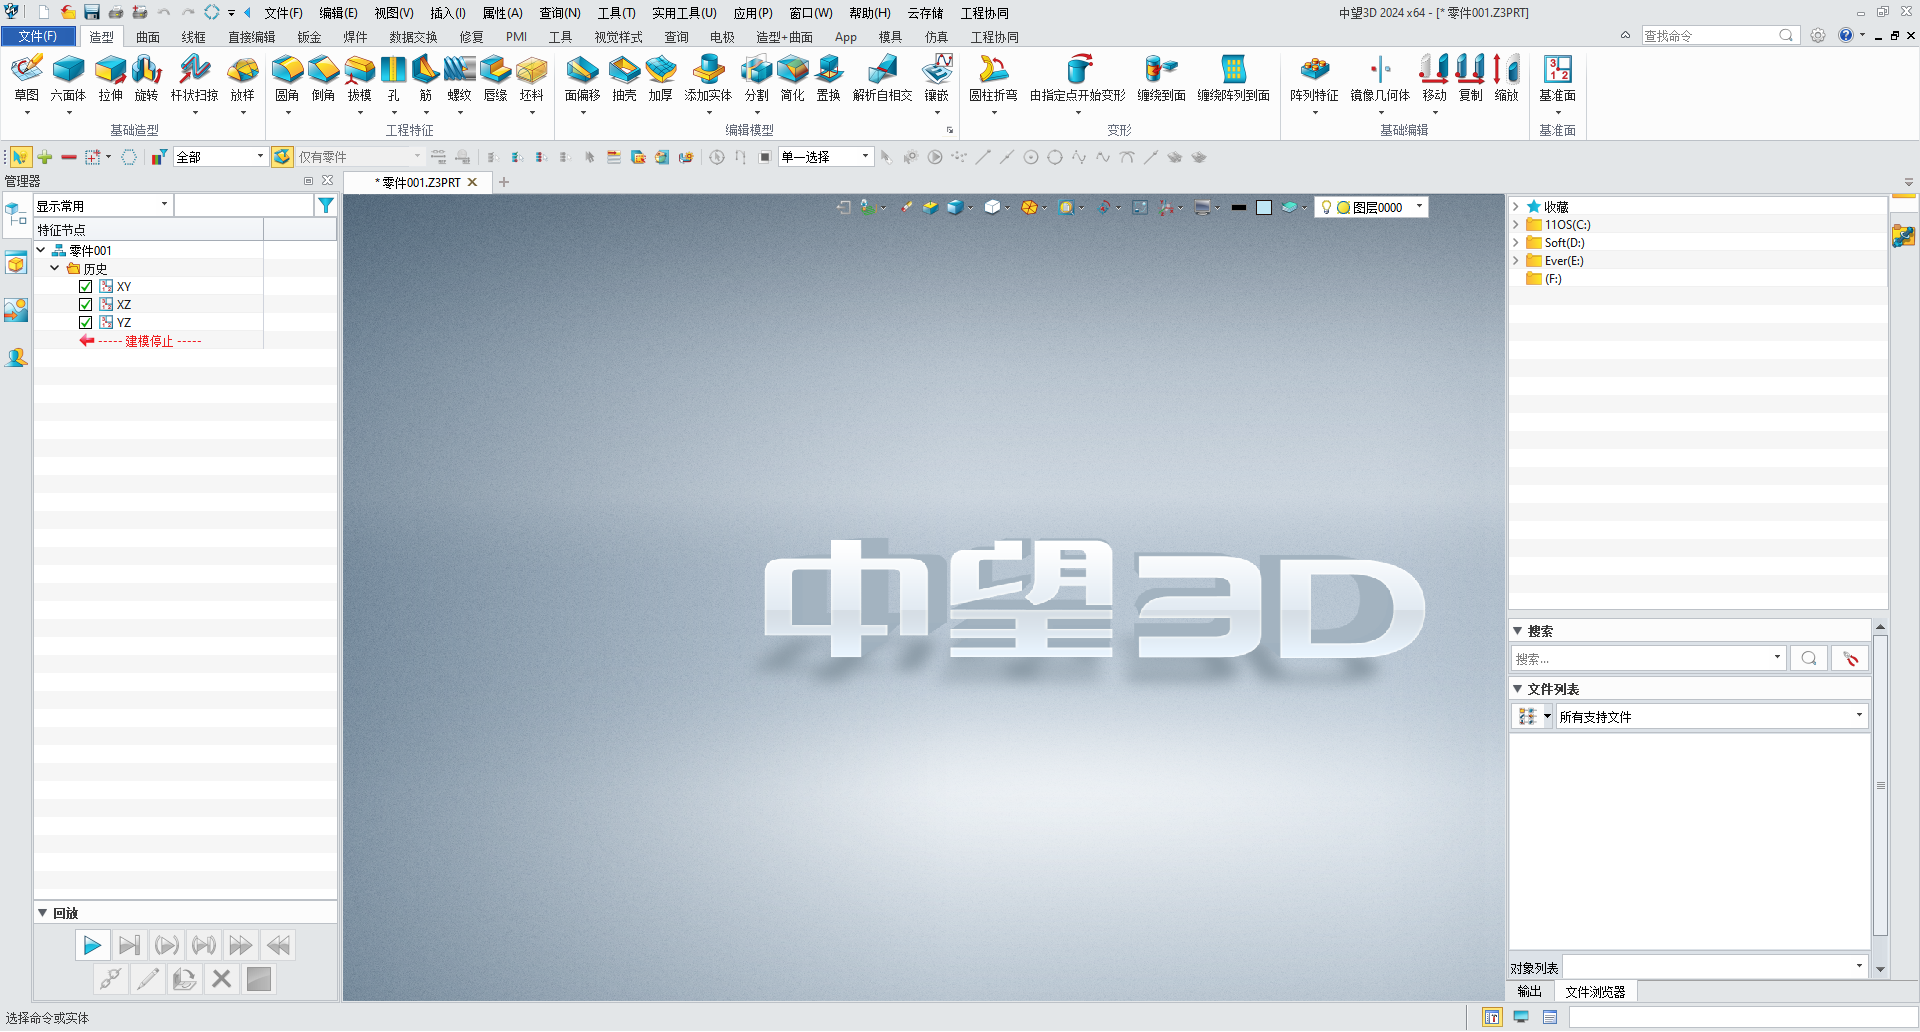This screenshot has height=1032, width=1920.
Task: Add a new document tab
Action: tap(504, 182)
